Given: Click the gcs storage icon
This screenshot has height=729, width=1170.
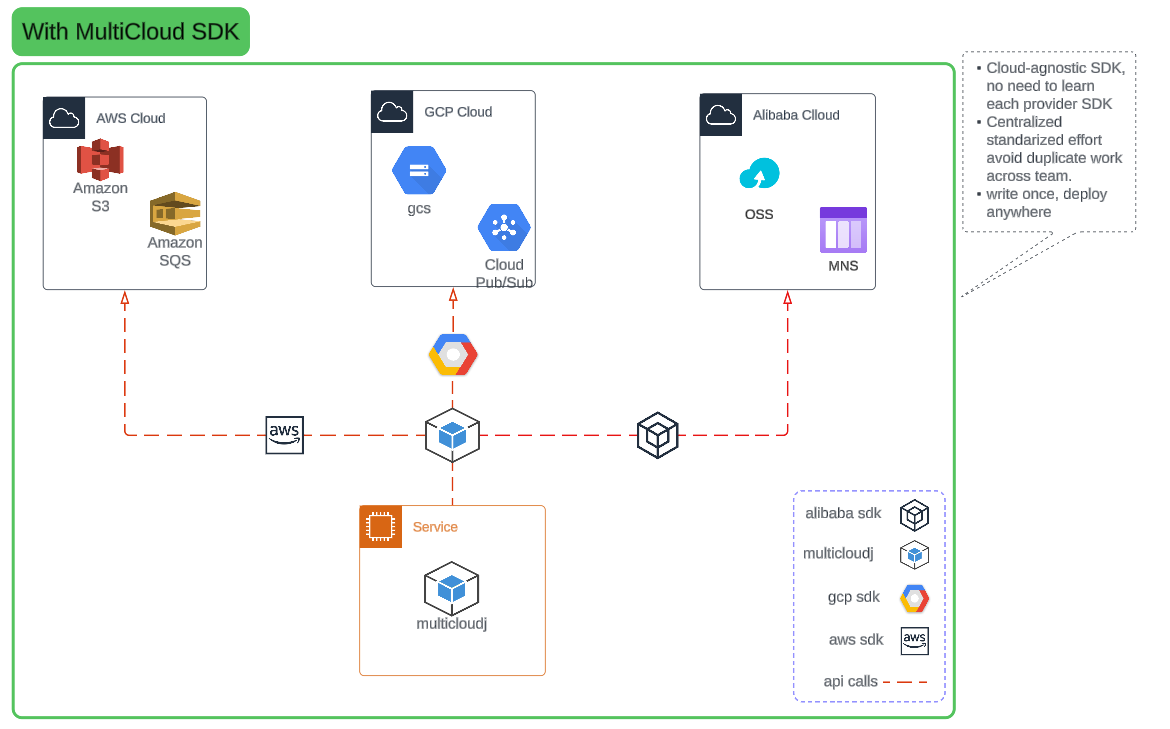Looking at the screenshot, I should [418, 169].
